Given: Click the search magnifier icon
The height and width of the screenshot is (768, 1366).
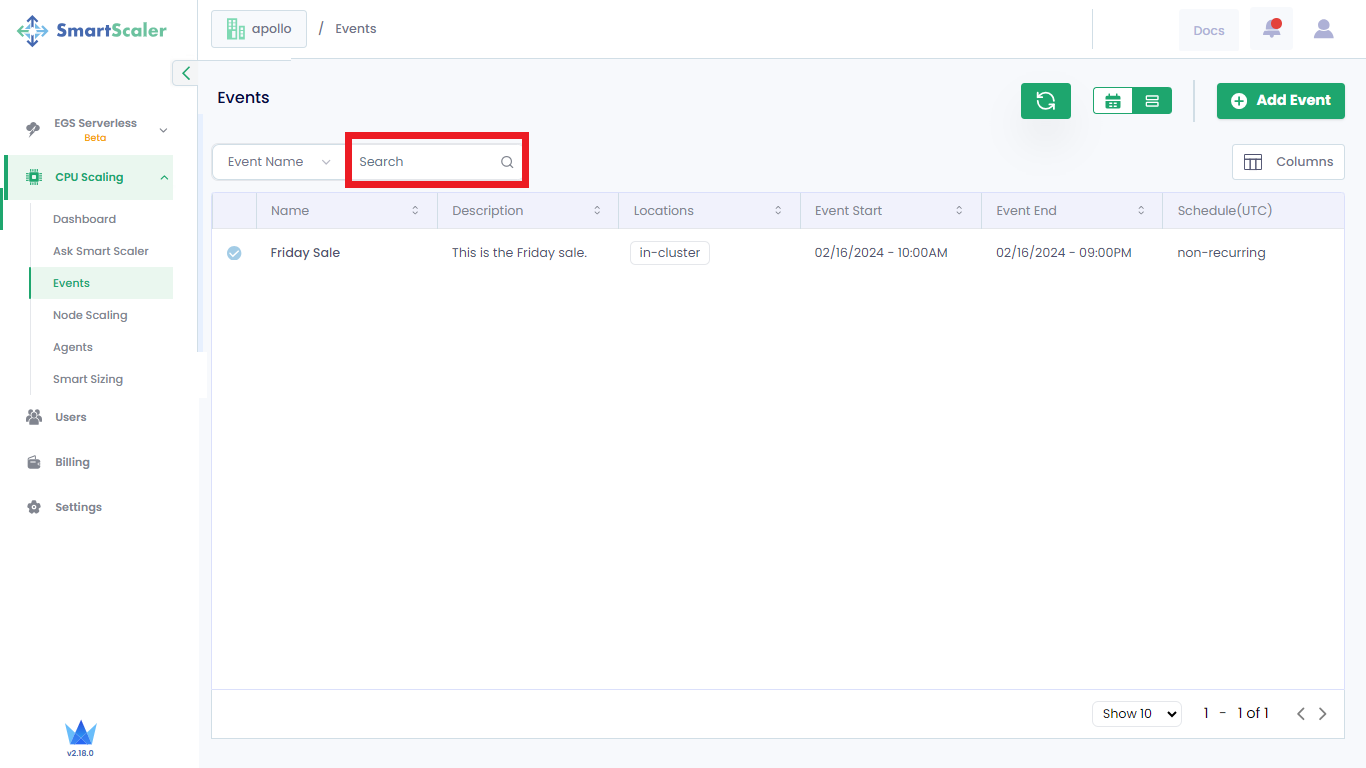Looking at the screenshot, I should [507, 162].
